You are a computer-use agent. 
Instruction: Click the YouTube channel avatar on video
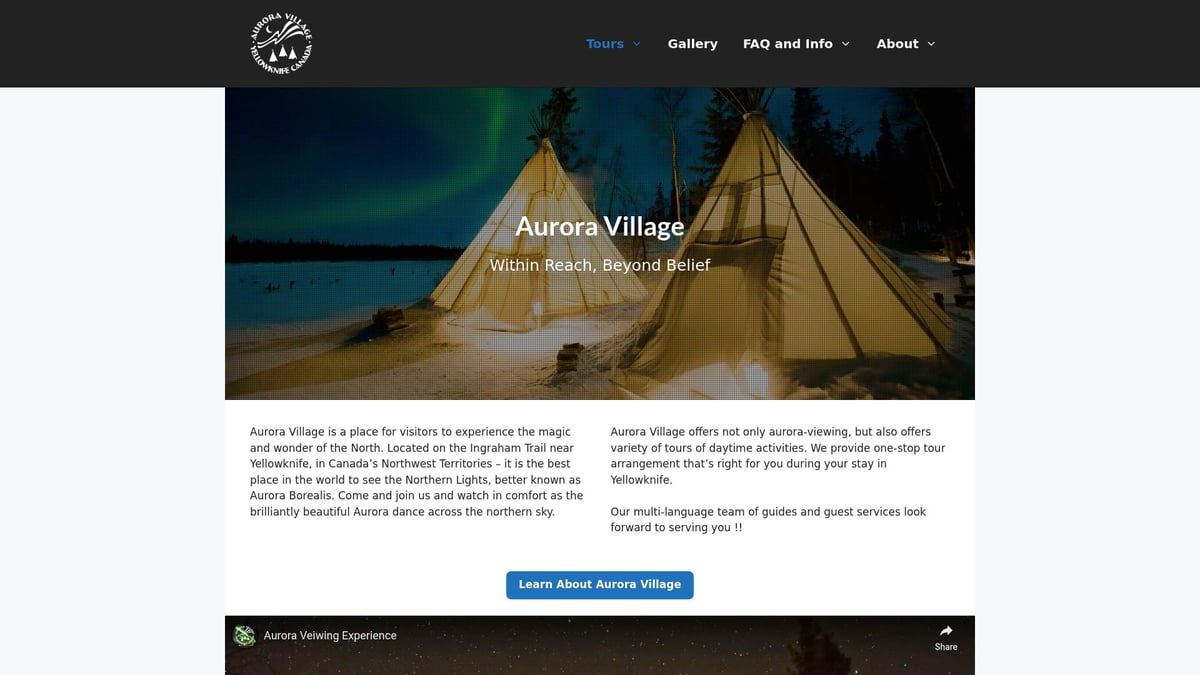tap(244, 636)
